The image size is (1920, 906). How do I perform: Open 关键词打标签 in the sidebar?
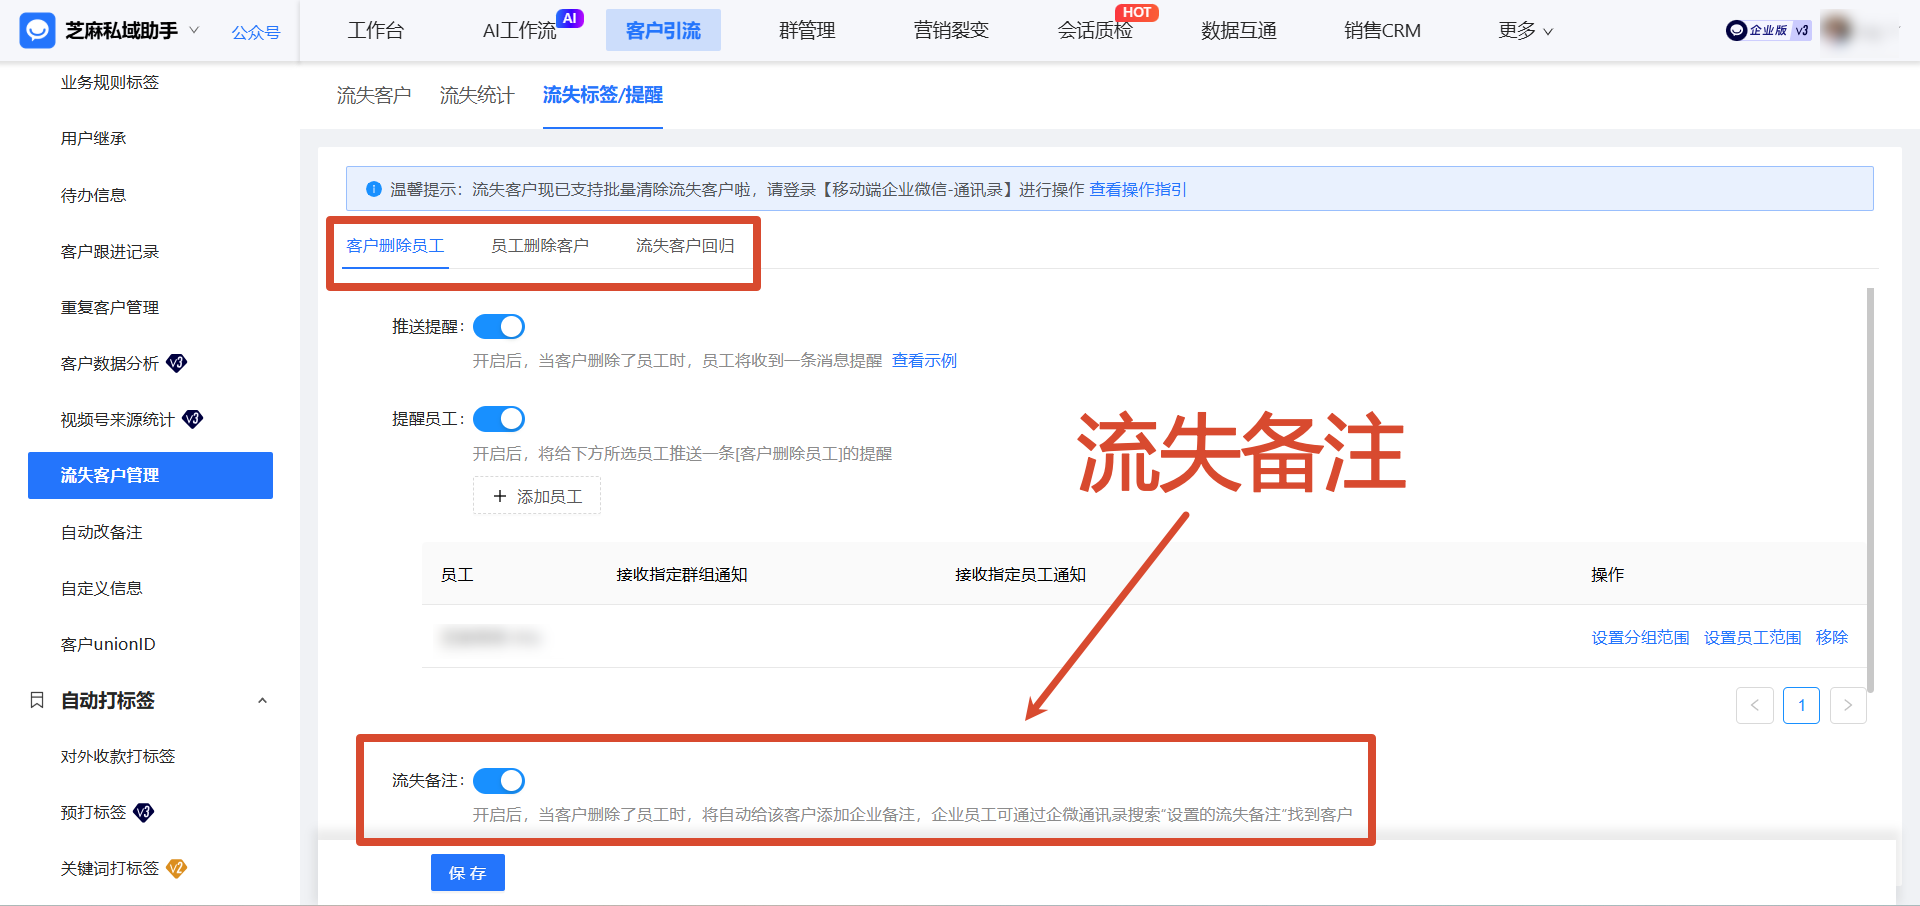(x=110, y=869)
